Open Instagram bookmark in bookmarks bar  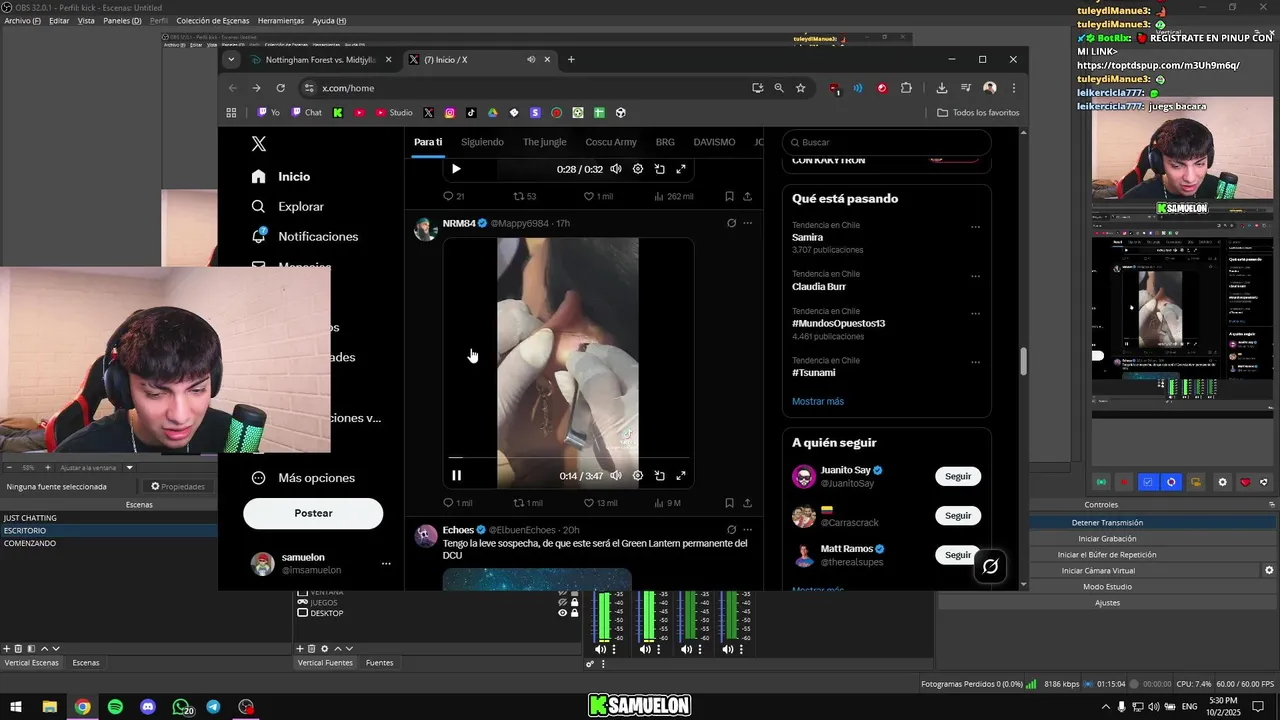[x=450, y=113]
